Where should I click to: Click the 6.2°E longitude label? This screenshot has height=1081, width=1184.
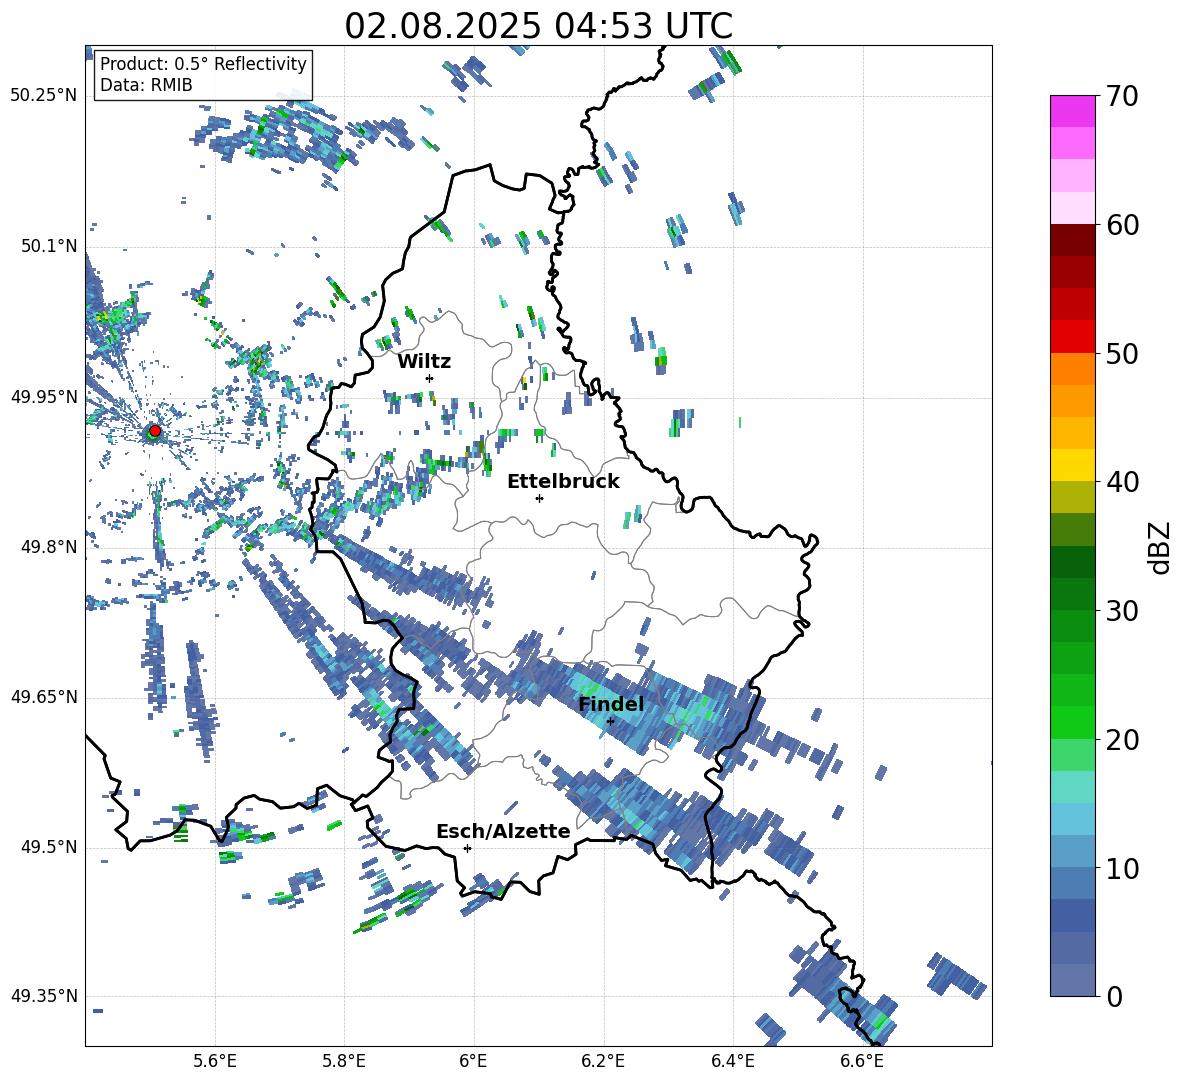603,1061
